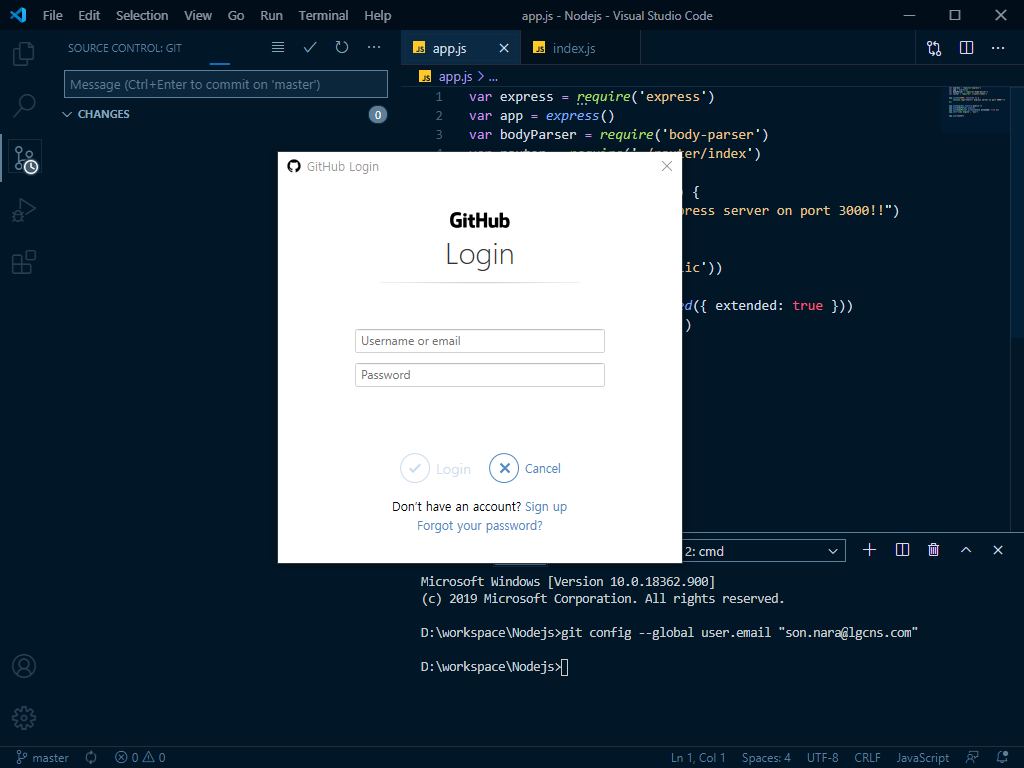Click master branch in status bar
Screen dimensions: 1024x768
point(42,758)
